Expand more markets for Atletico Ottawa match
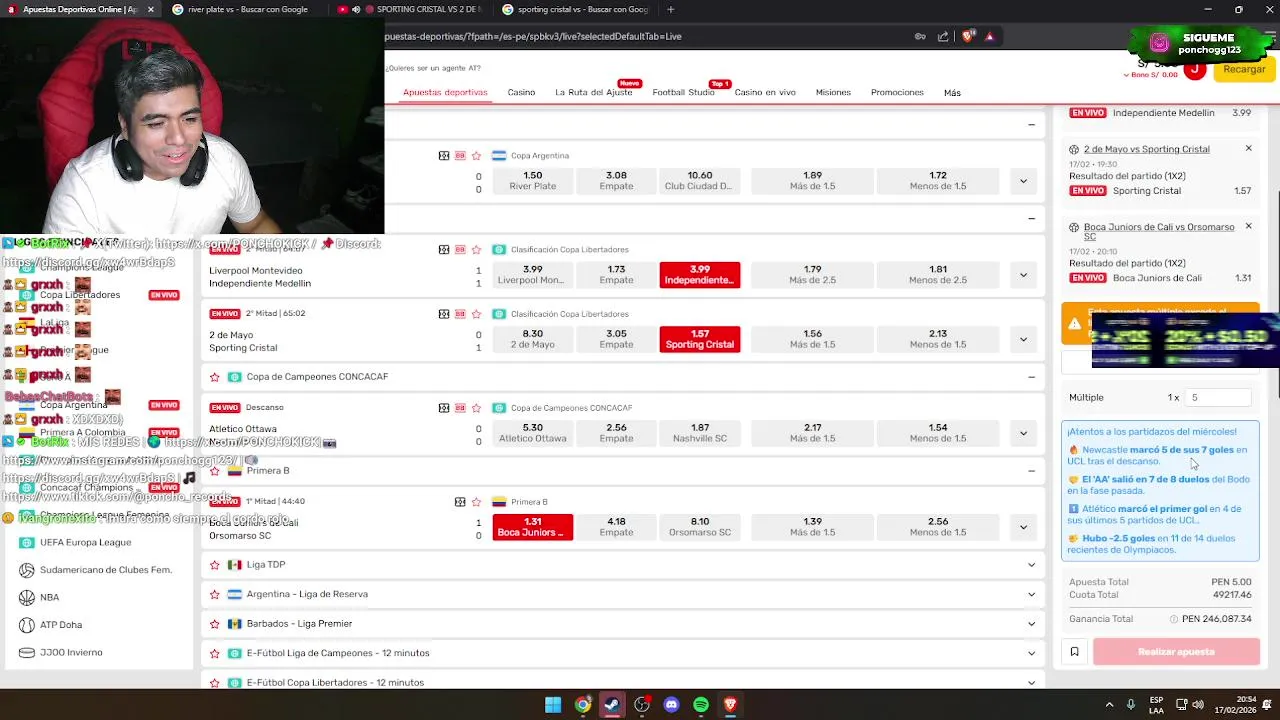The height and width of the screenshot is (720, 1280). [x=1023, y=433]
